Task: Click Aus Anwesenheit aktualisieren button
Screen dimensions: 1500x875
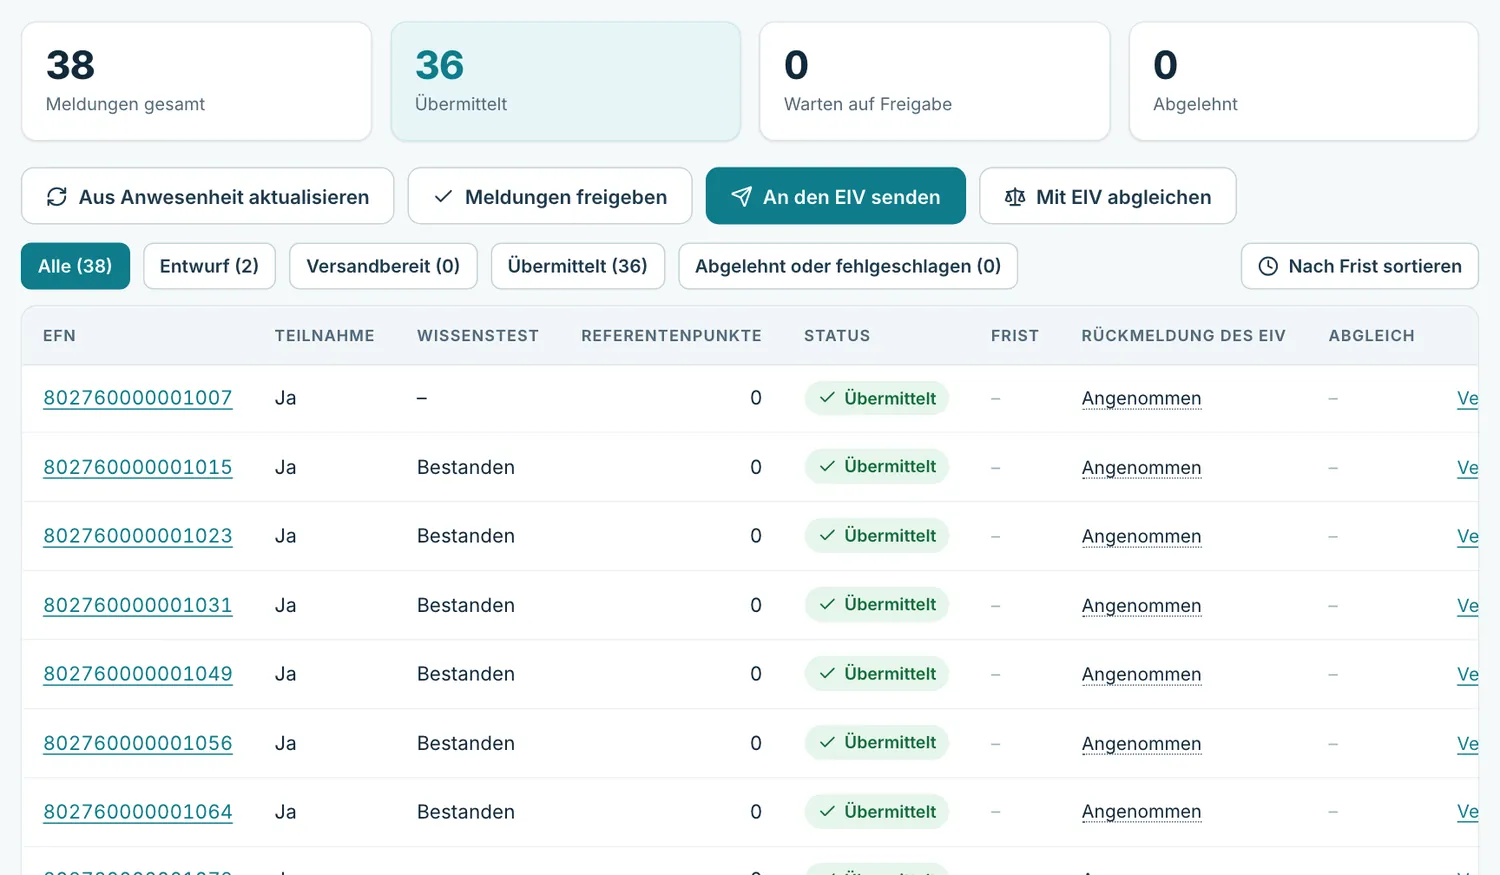Action: coord(208,196)
